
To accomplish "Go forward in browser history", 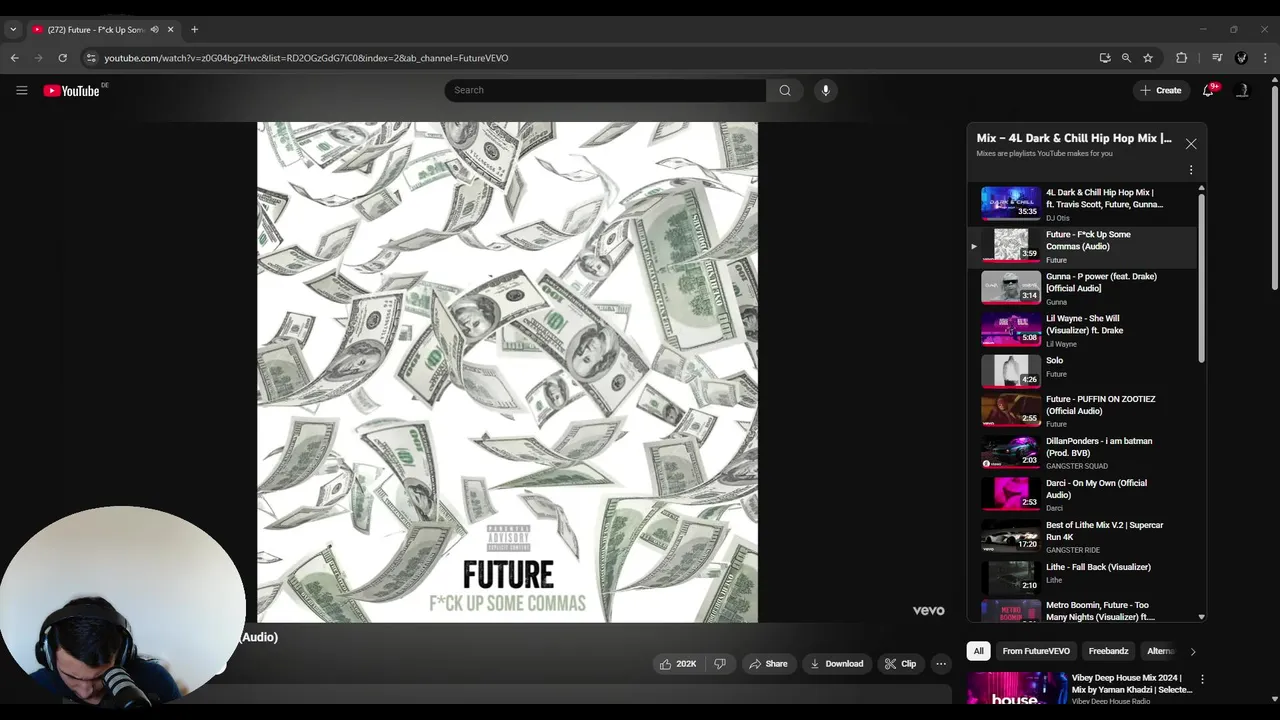I will (38, 58).
